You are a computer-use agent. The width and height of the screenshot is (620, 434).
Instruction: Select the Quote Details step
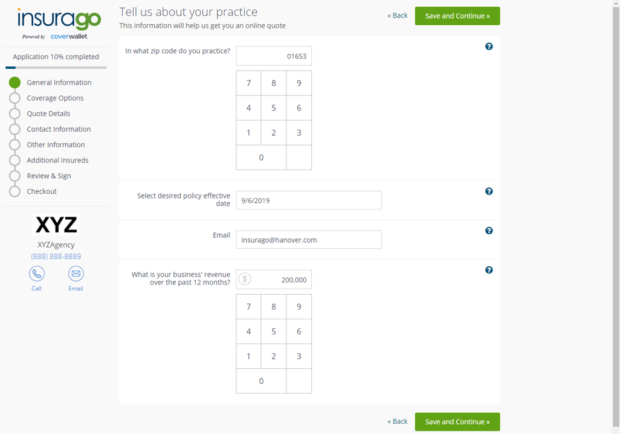pyautogui.click(x=48, y=113)
